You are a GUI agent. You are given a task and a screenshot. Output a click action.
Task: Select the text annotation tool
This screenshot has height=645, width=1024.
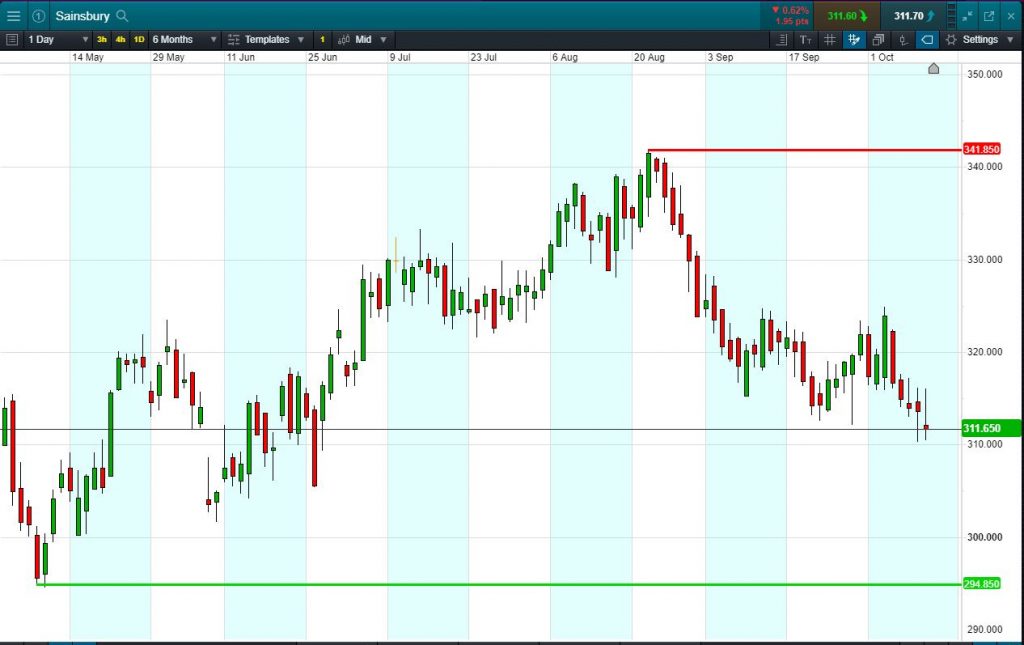(805, 40)
